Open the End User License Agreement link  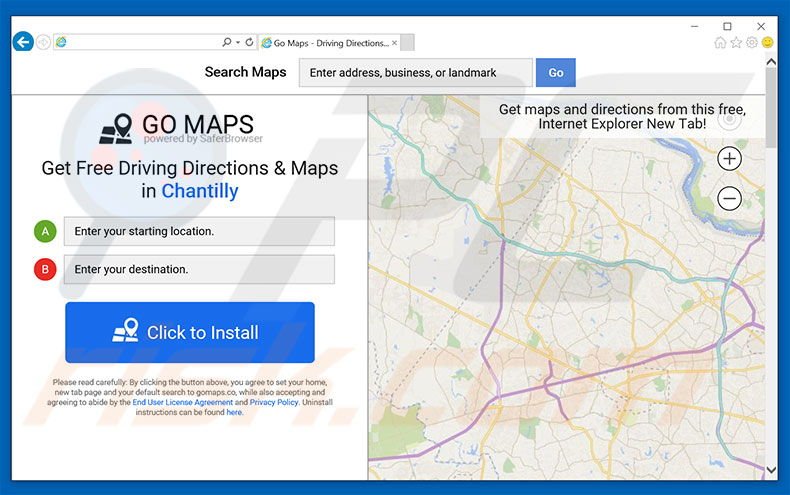coord(182,402)
